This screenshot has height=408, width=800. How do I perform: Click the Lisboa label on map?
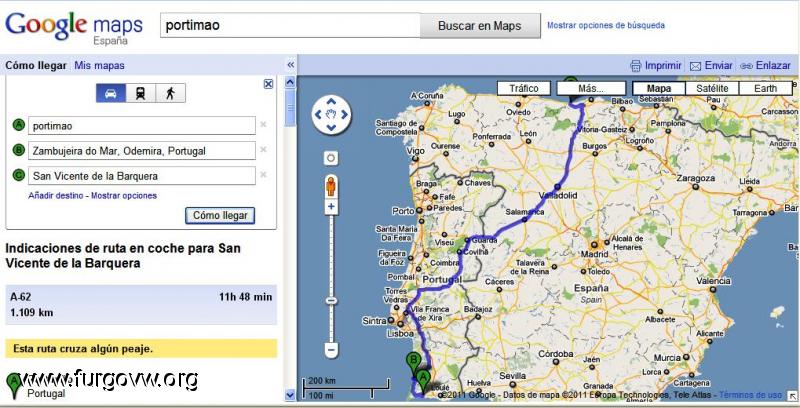tap(401, 334)
